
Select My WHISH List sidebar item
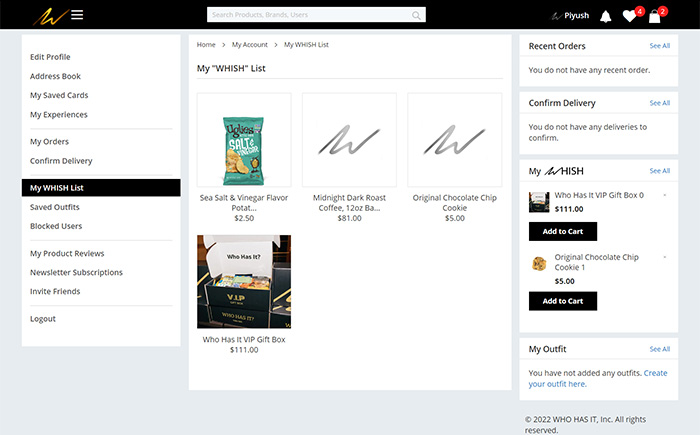[x=101, y=188]
